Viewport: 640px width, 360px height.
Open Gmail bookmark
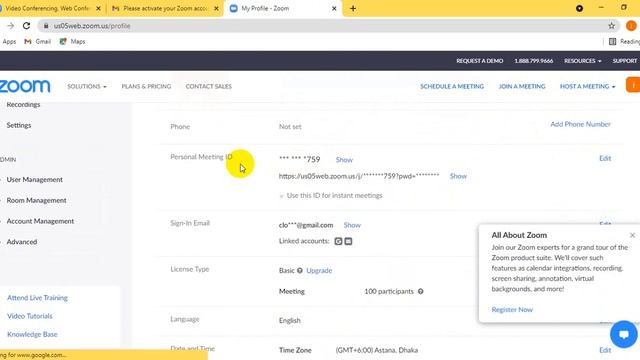[38, 41]
